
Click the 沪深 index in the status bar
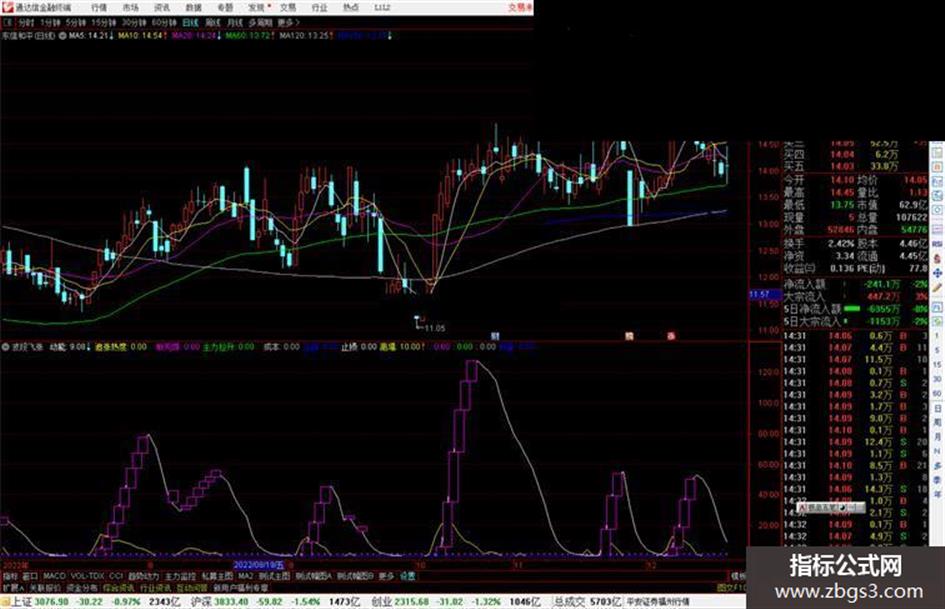point(201,602)
